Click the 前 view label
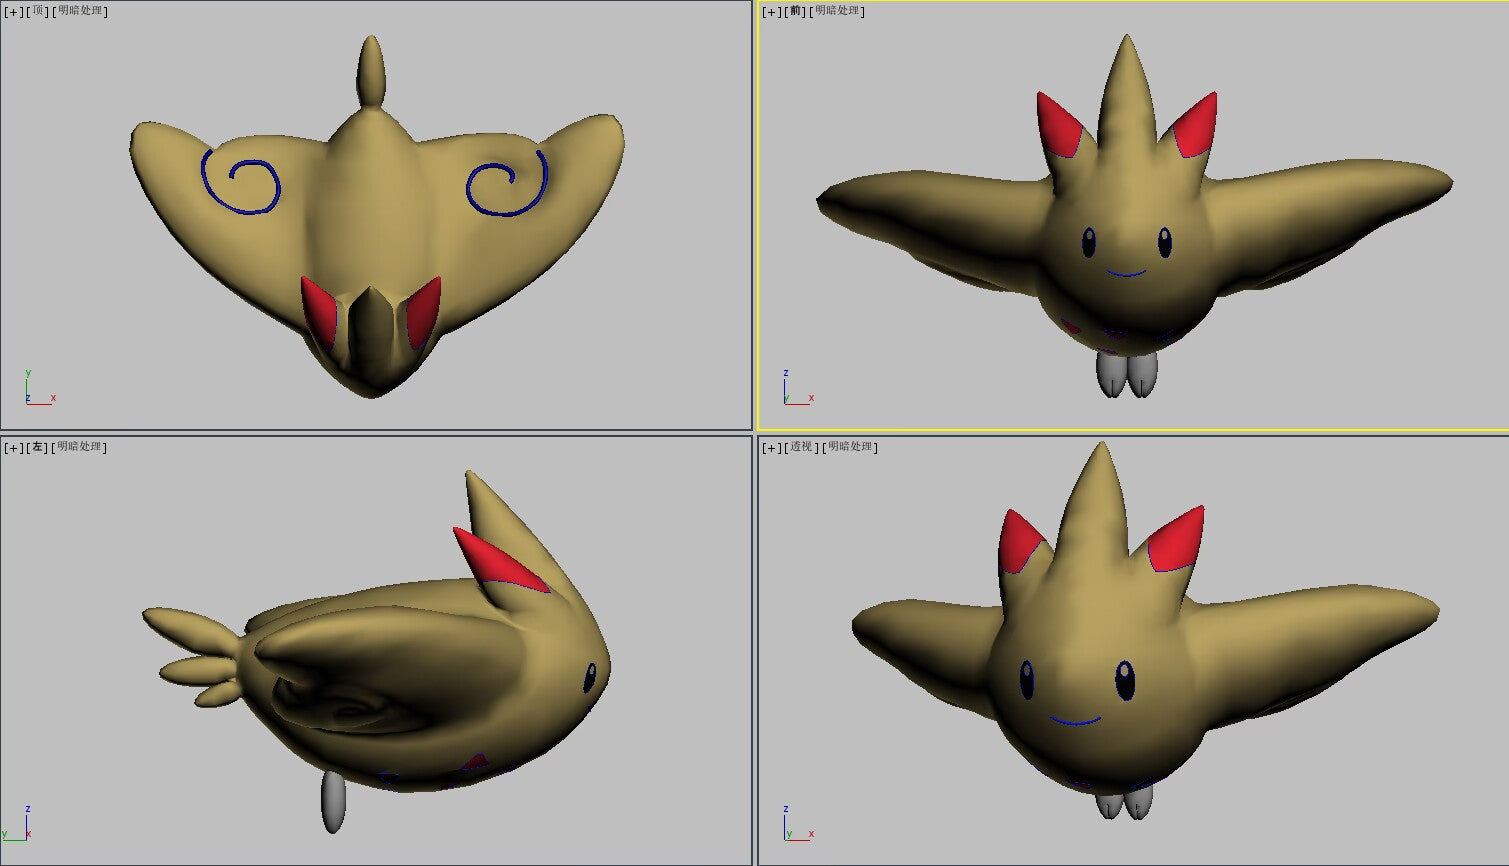 click(796, 11)
